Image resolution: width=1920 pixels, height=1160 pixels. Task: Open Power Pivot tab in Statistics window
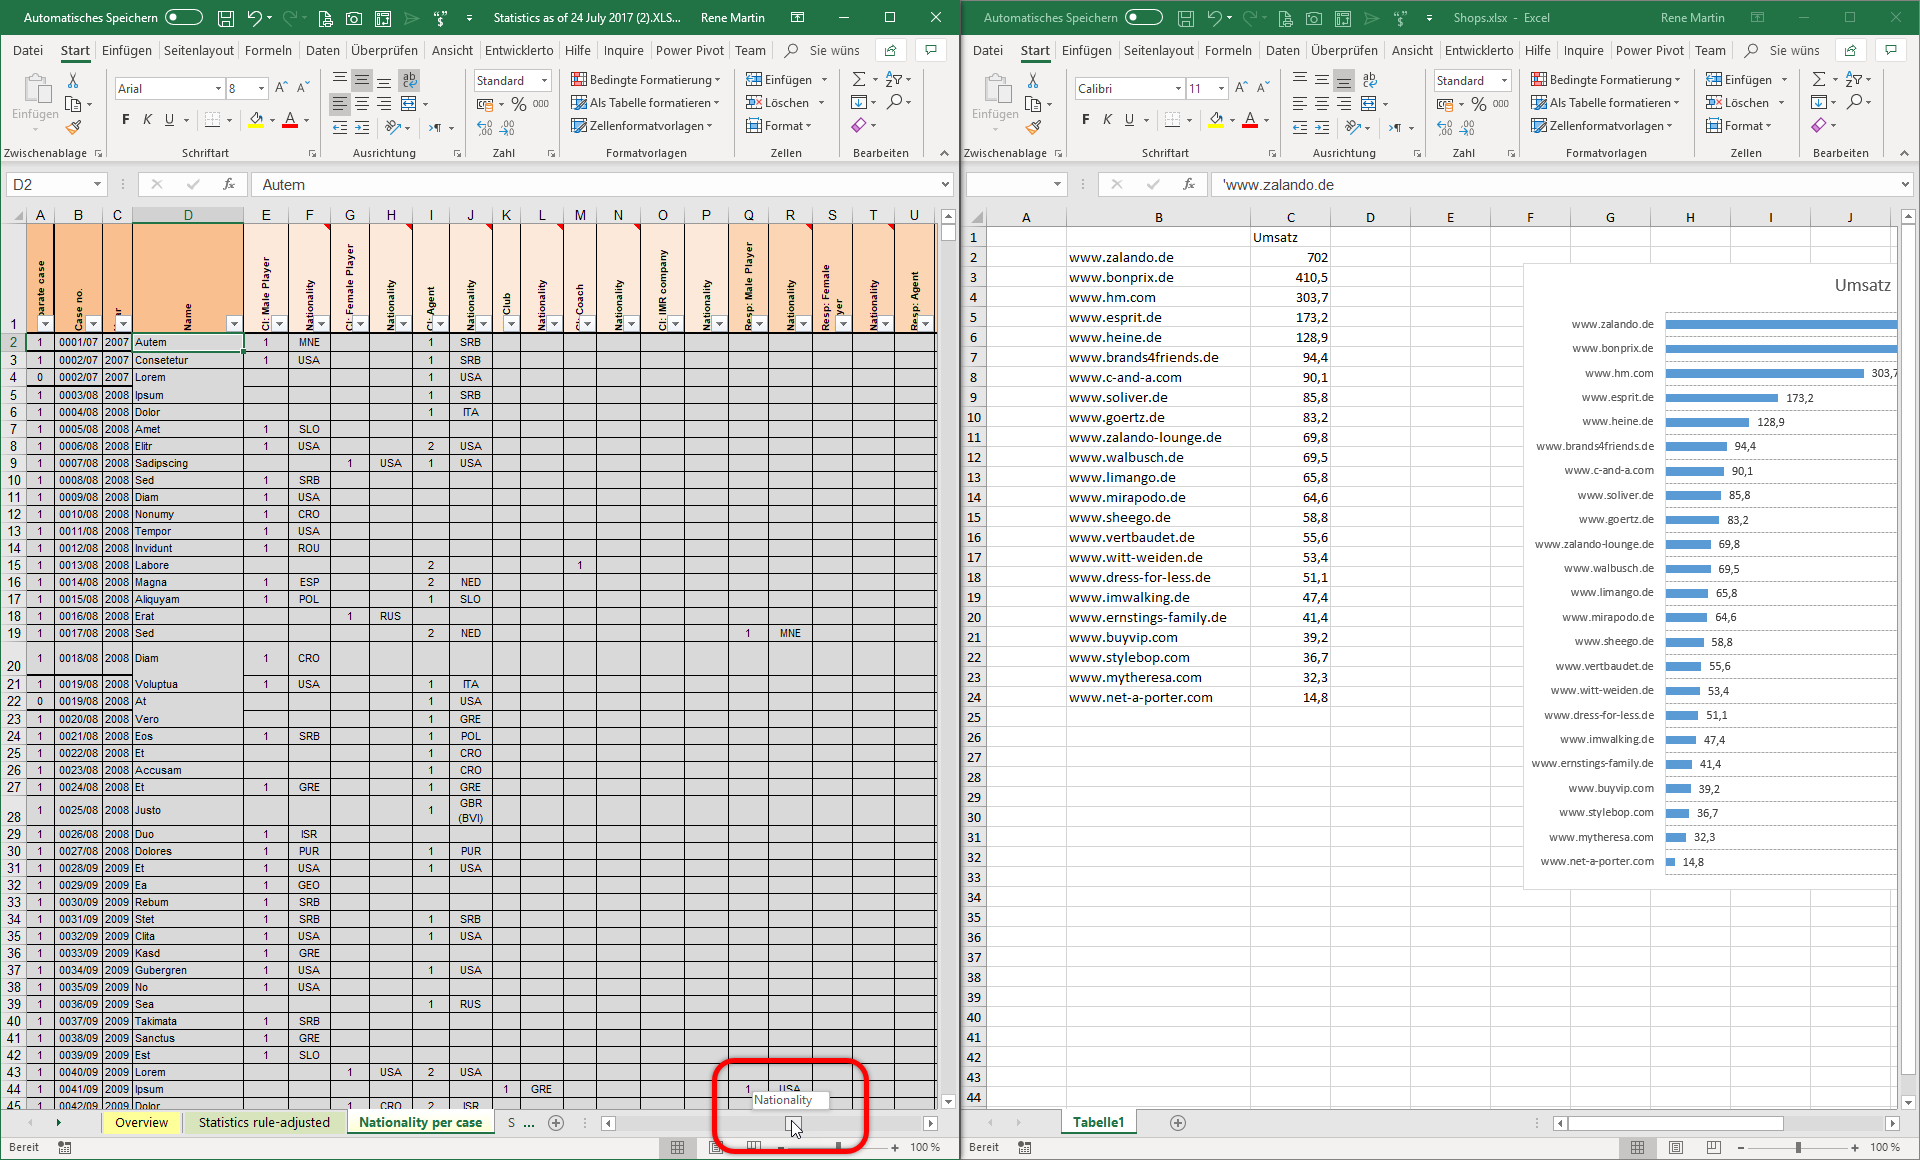[689, 50]
